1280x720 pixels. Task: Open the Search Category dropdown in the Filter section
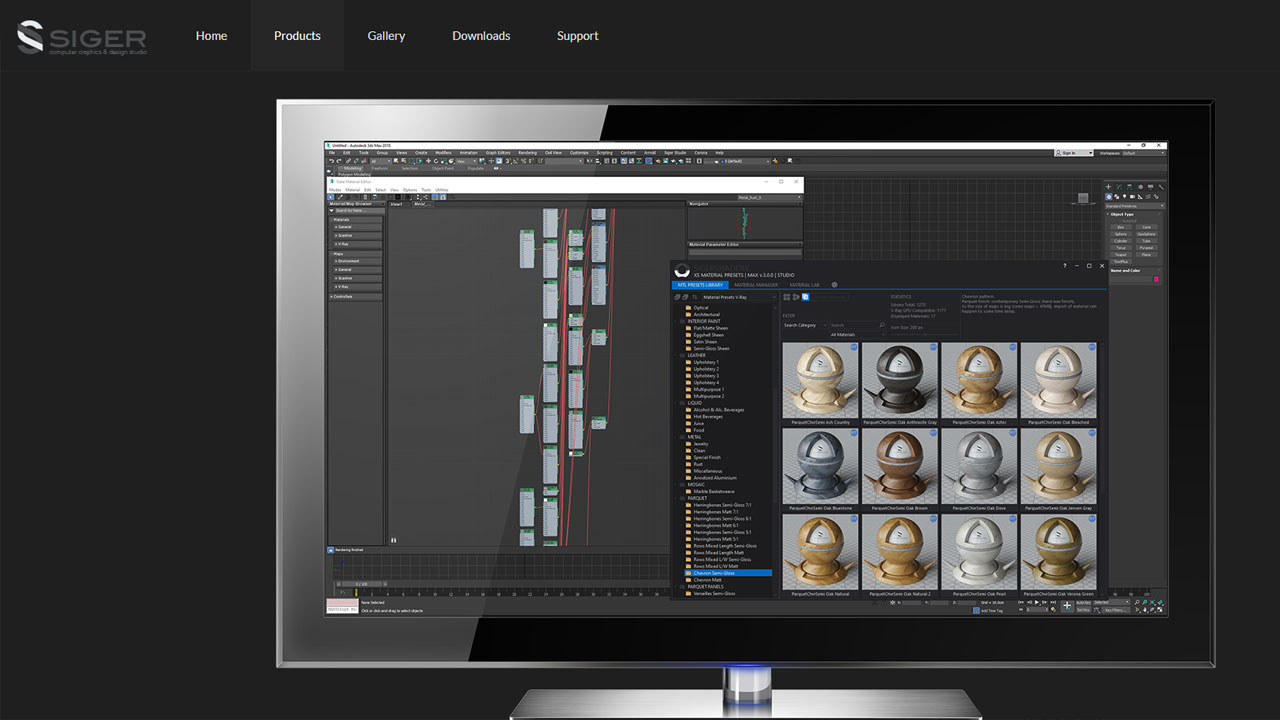point(806,324)
